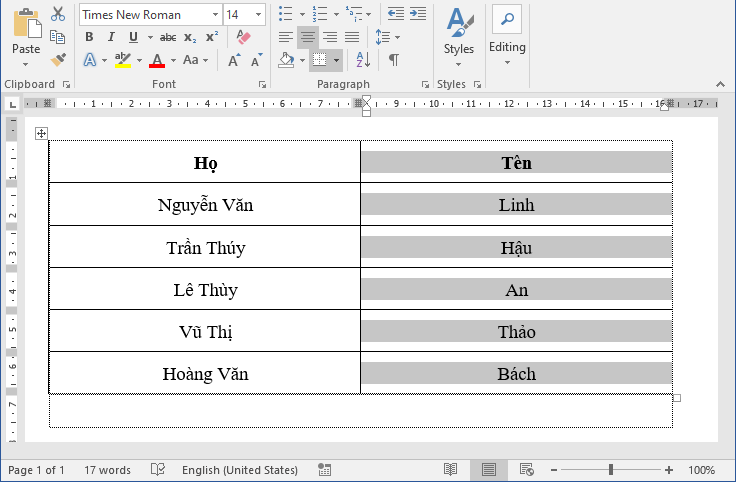Click the Shrink Font icon
Screen dimensions: 736x482
(256, 60)
